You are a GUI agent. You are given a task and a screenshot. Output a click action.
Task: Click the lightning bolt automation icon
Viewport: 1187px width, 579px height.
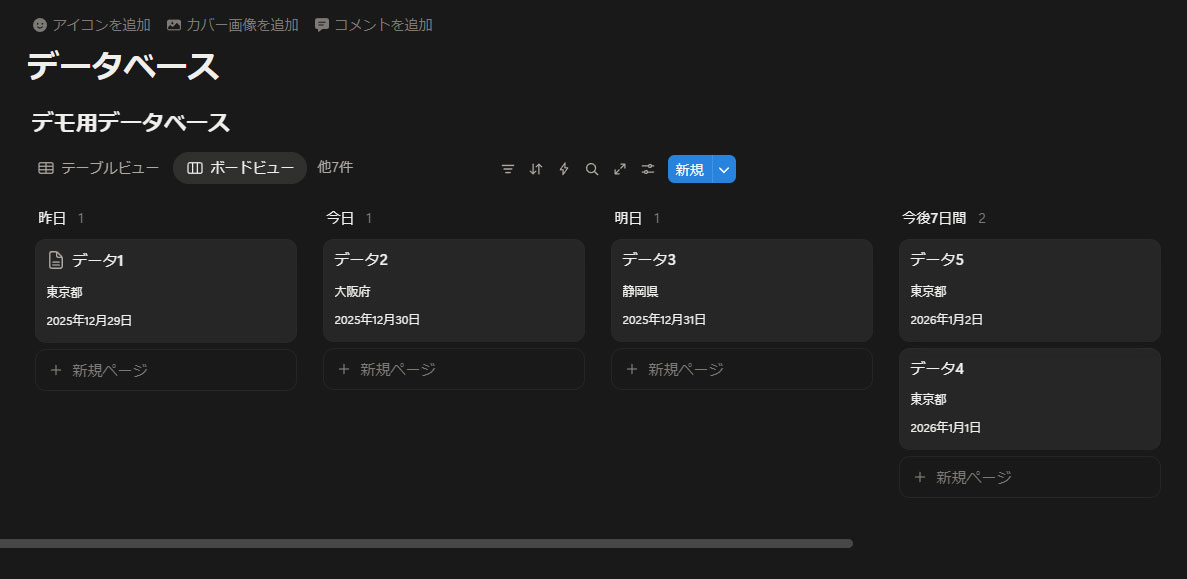point(564,169)
